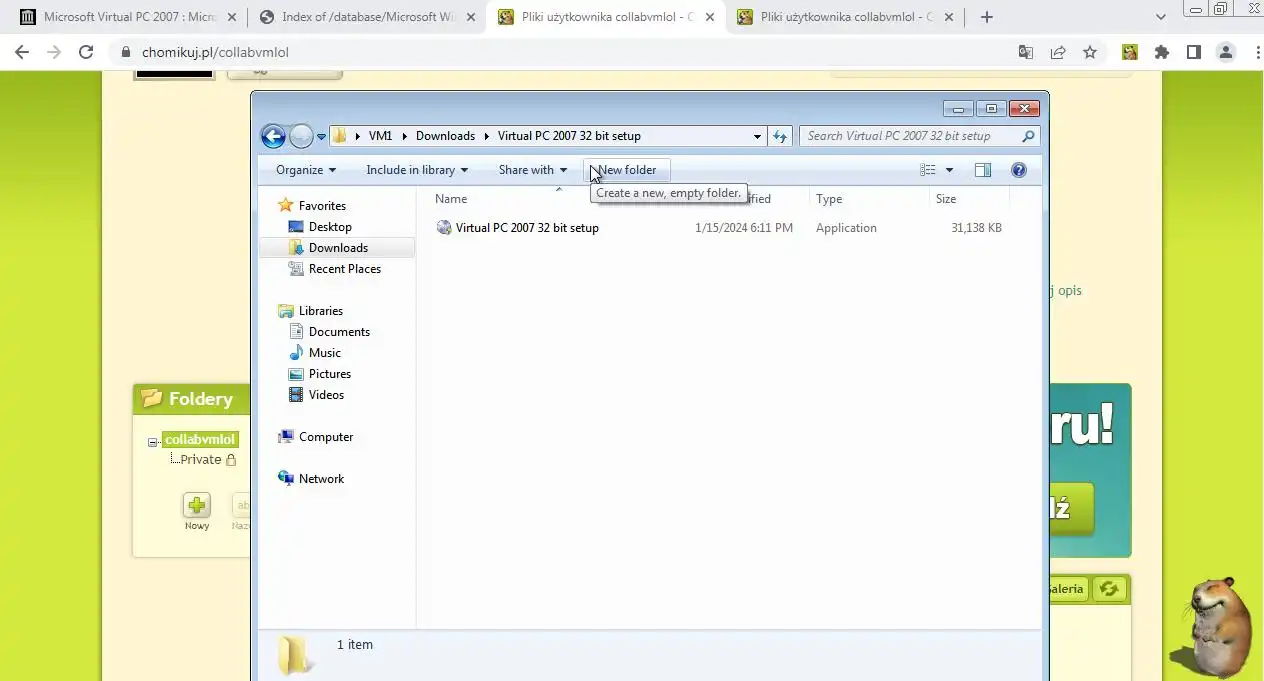
Task: Click the refresh icon next to the address bar
Action: tap(780, 136)
